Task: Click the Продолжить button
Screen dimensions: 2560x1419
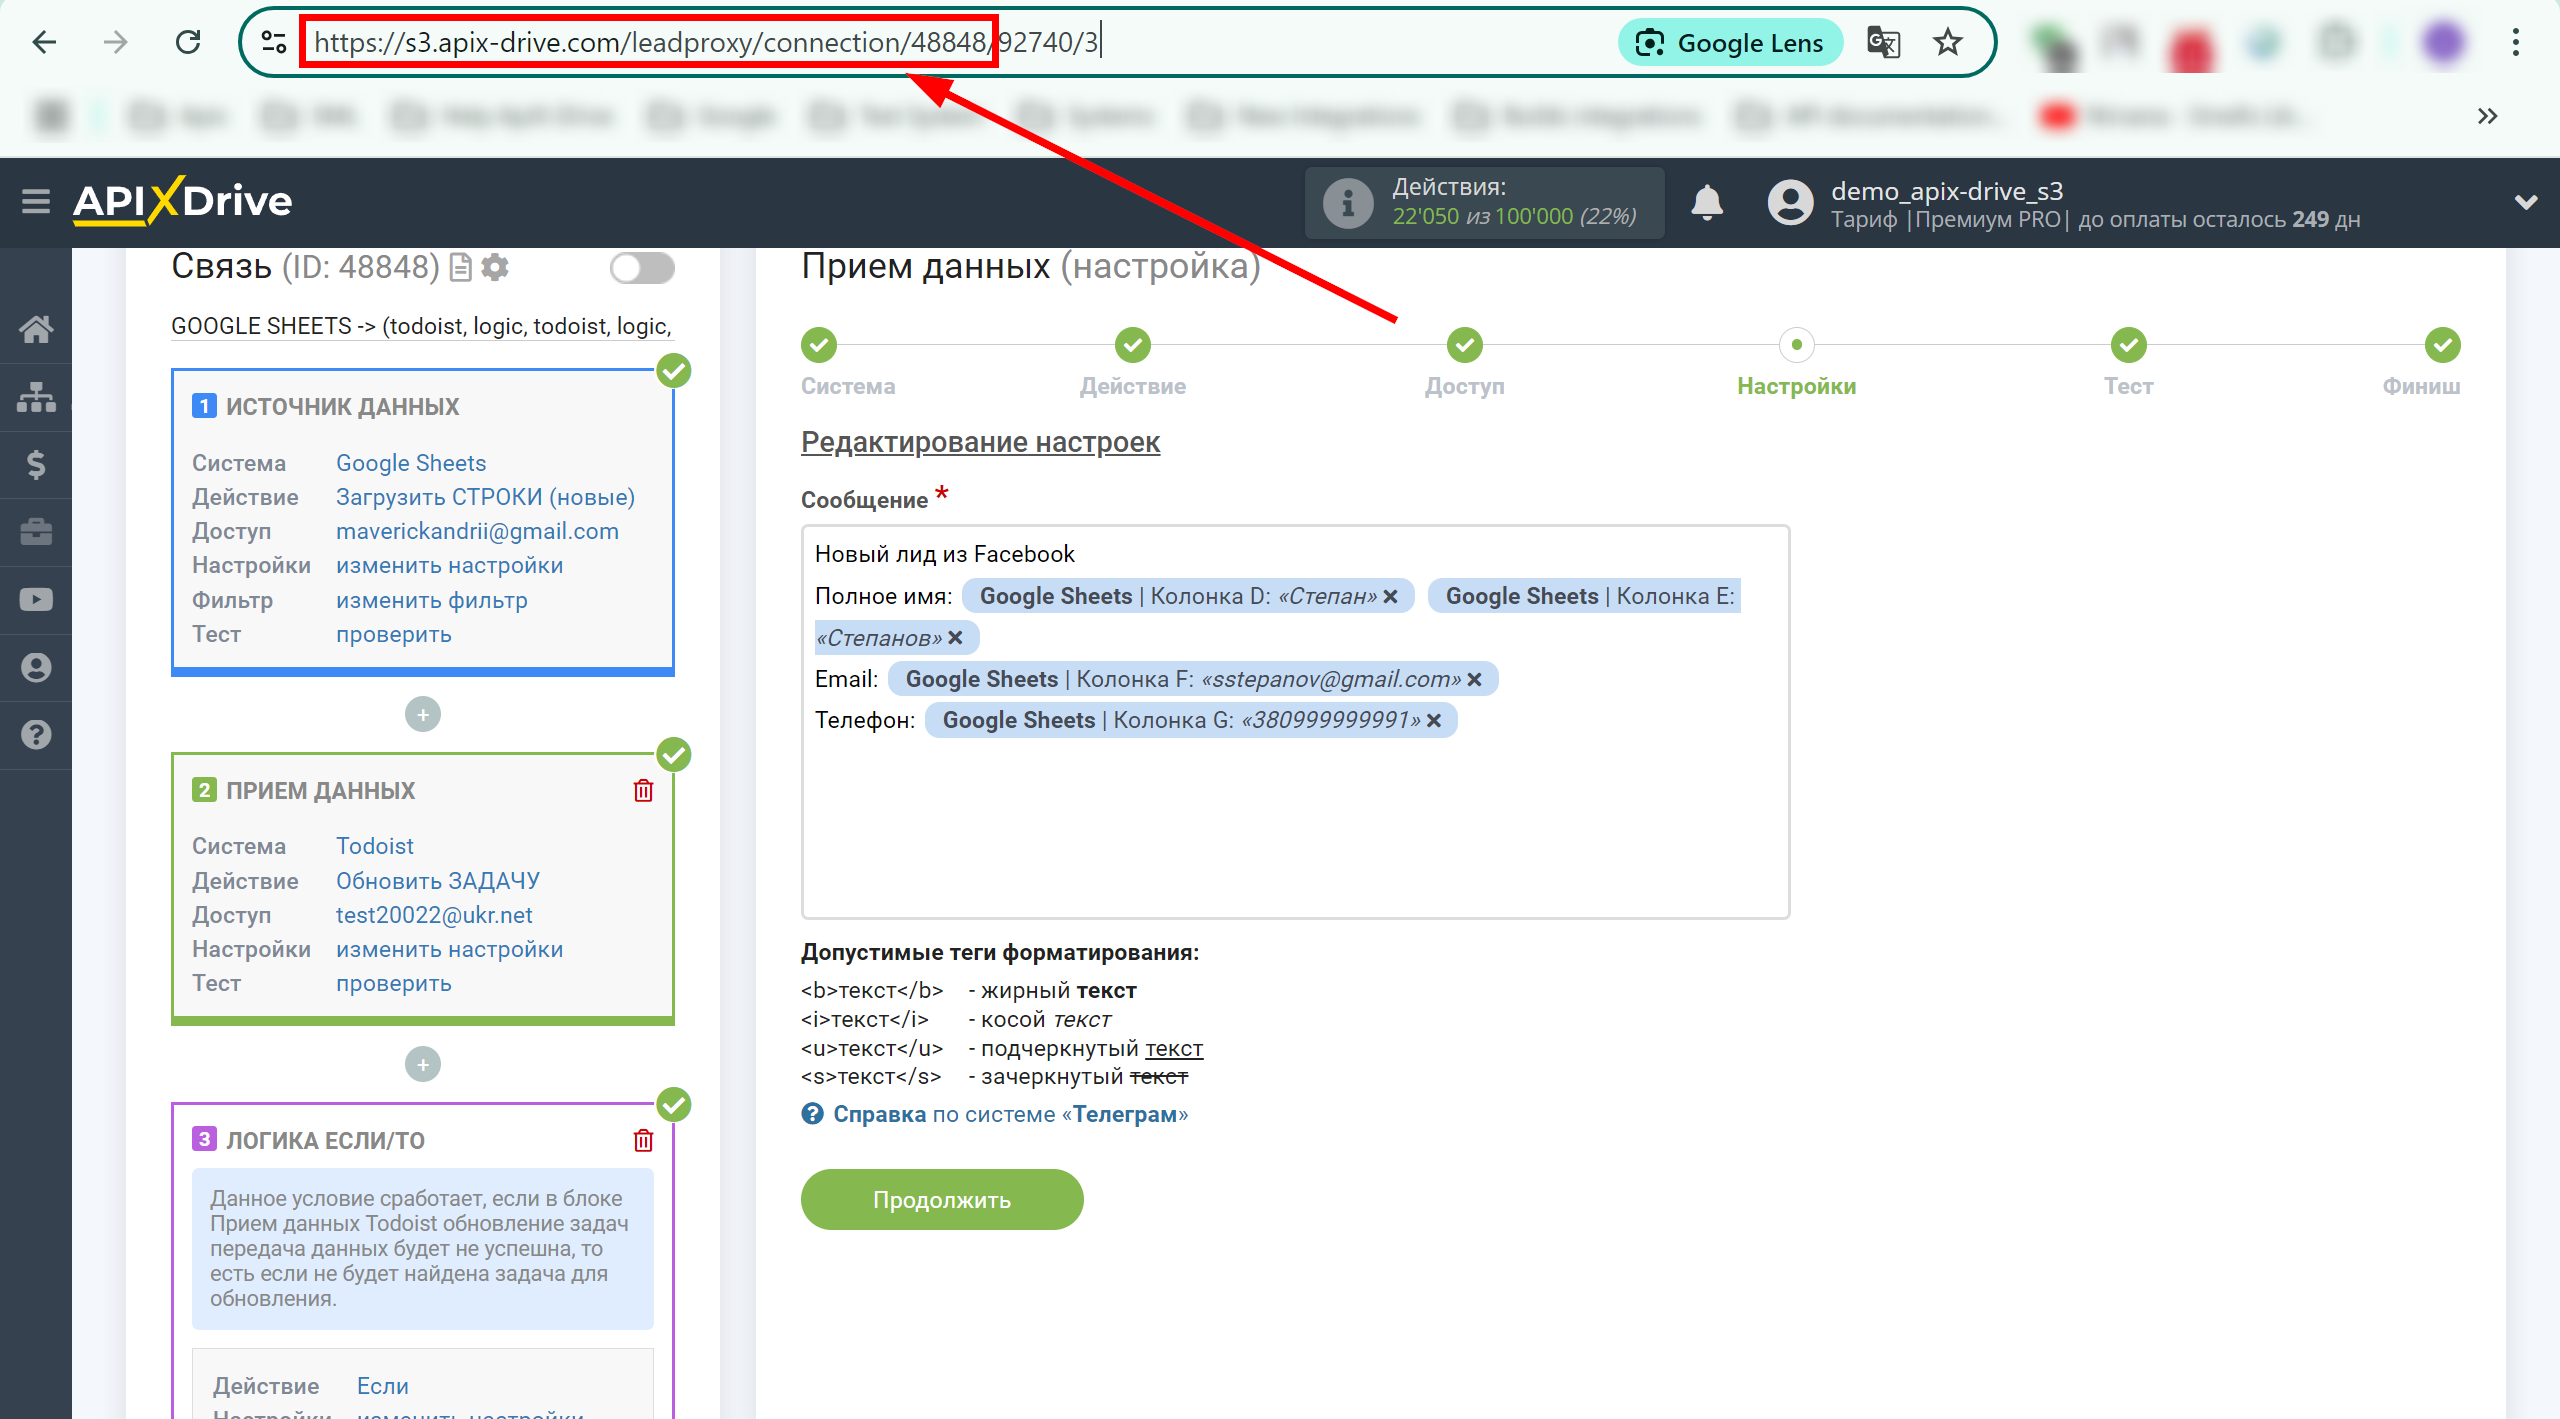Action: (x=942, y=1199)
